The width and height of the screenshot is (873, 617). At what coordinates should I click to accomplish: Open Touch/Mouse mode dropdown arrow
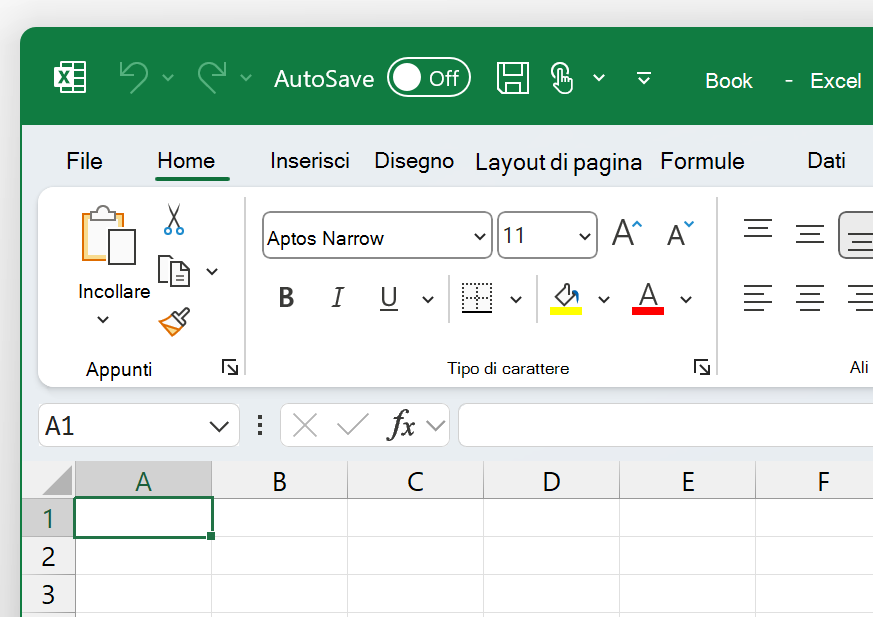pos(599,77)
